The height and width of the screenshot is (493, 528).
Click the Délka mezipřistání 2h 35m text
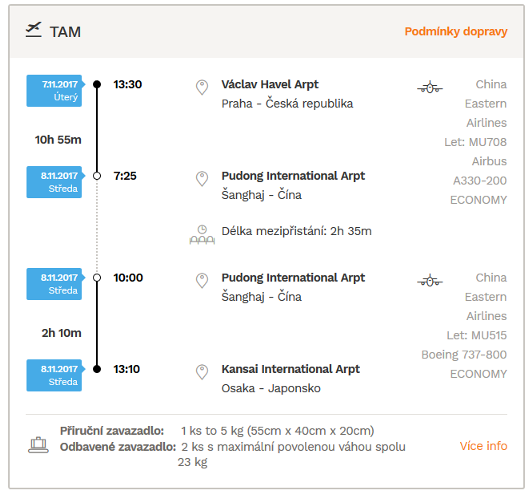tap(296, 231)
